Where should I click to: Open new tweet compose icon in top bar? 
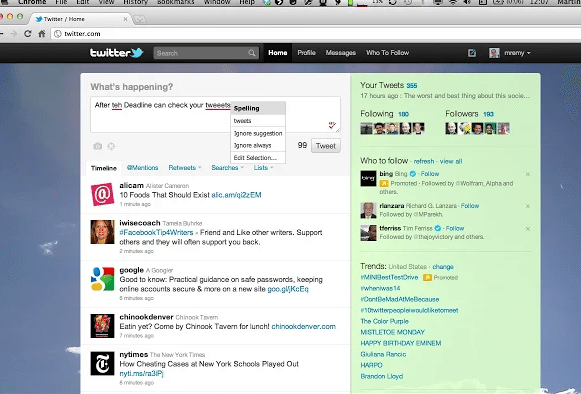point(472,53)
